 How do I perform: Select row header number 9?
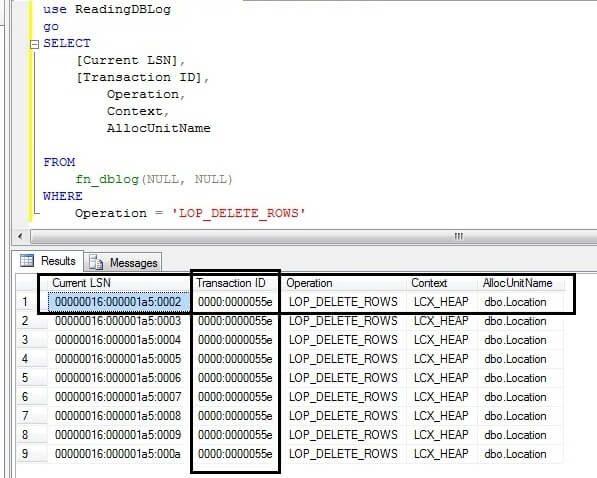[x=32, y=454]
